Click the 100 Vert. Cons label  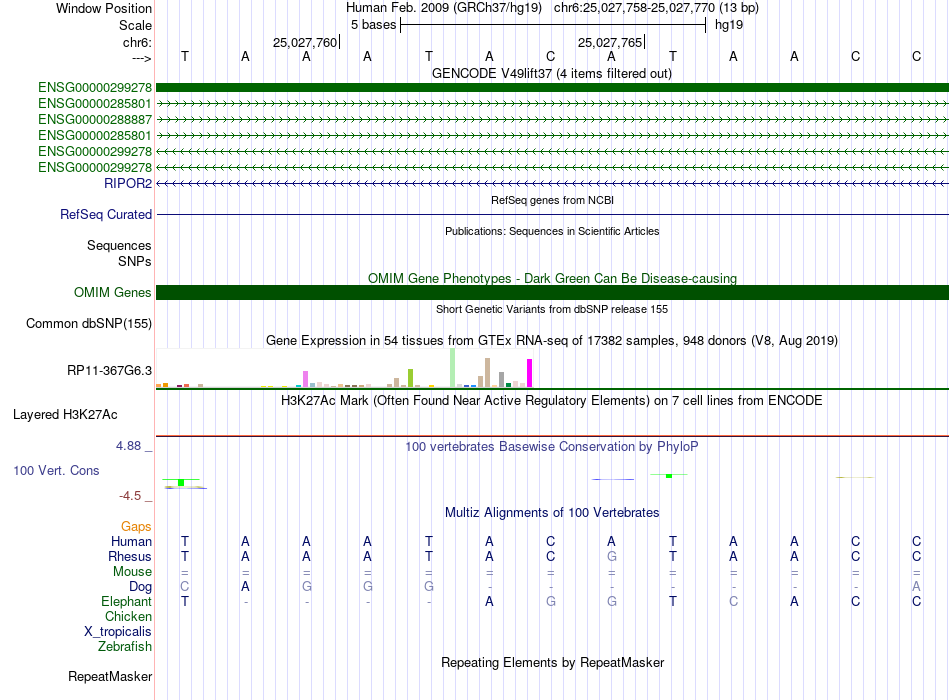(x=56, y=470)
